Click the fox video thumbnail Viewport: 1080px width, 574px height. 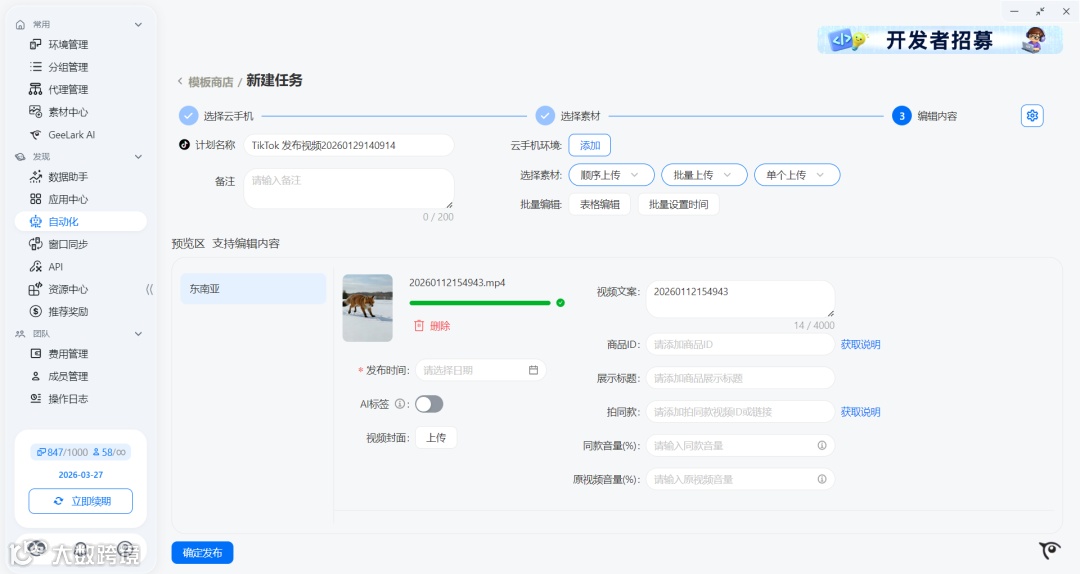click(x=367, y=308)
